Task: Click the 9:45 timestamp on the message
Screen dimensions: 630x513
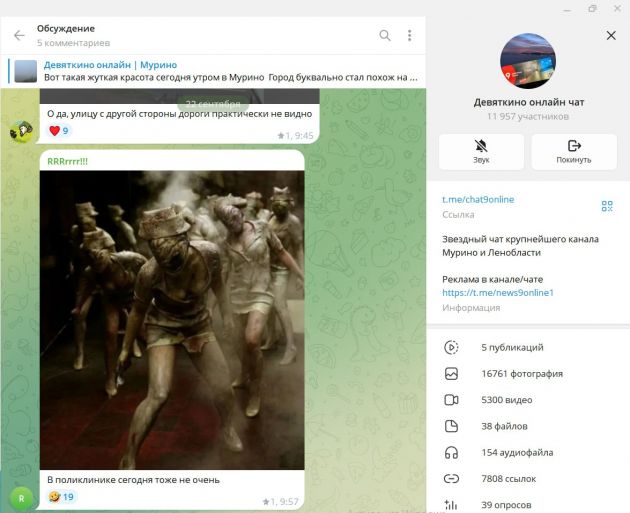Action: click(304, 136)
